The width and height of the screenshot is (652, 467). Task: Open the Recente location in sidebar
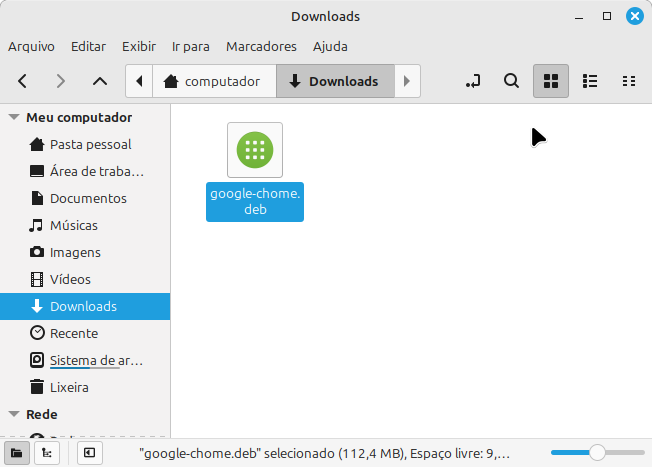(73, 333)
